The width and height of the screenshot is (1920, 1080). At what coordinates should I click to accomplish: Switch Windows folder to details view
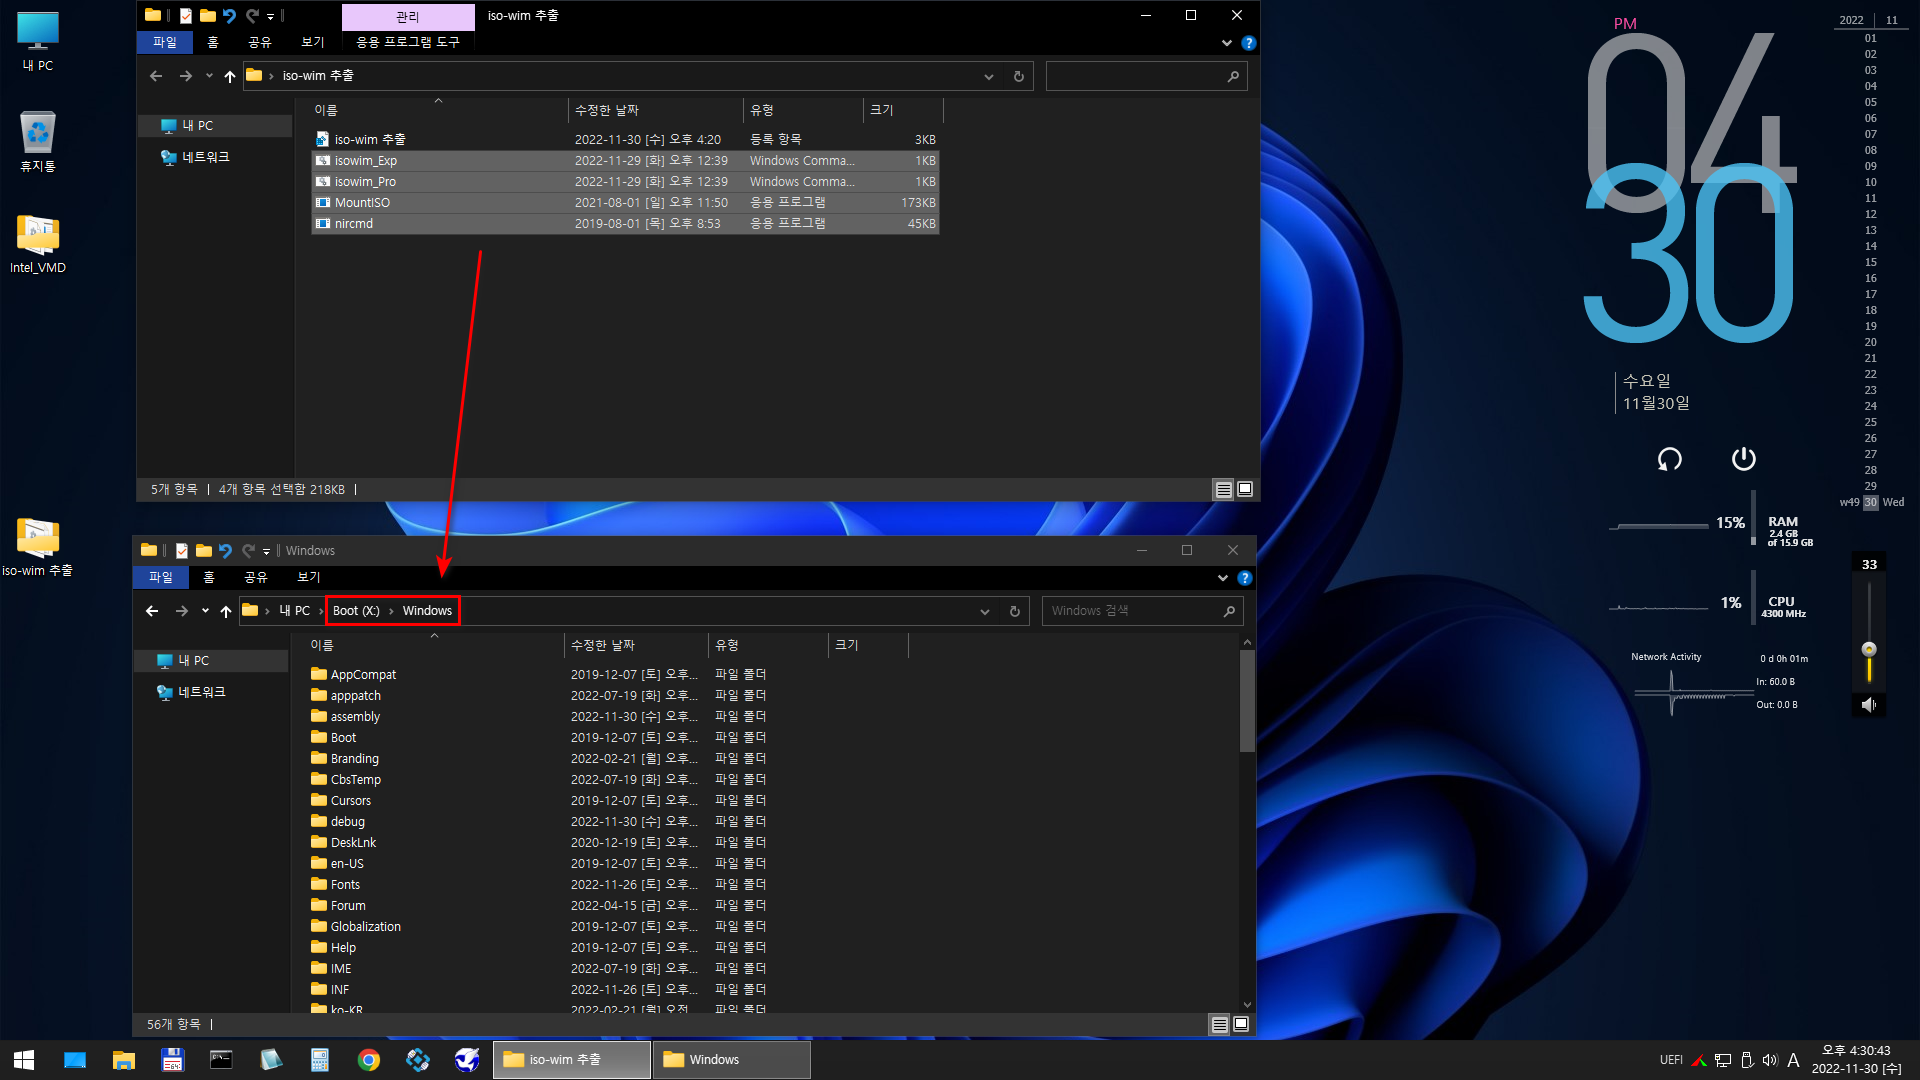click(x=1219, y=1024)
